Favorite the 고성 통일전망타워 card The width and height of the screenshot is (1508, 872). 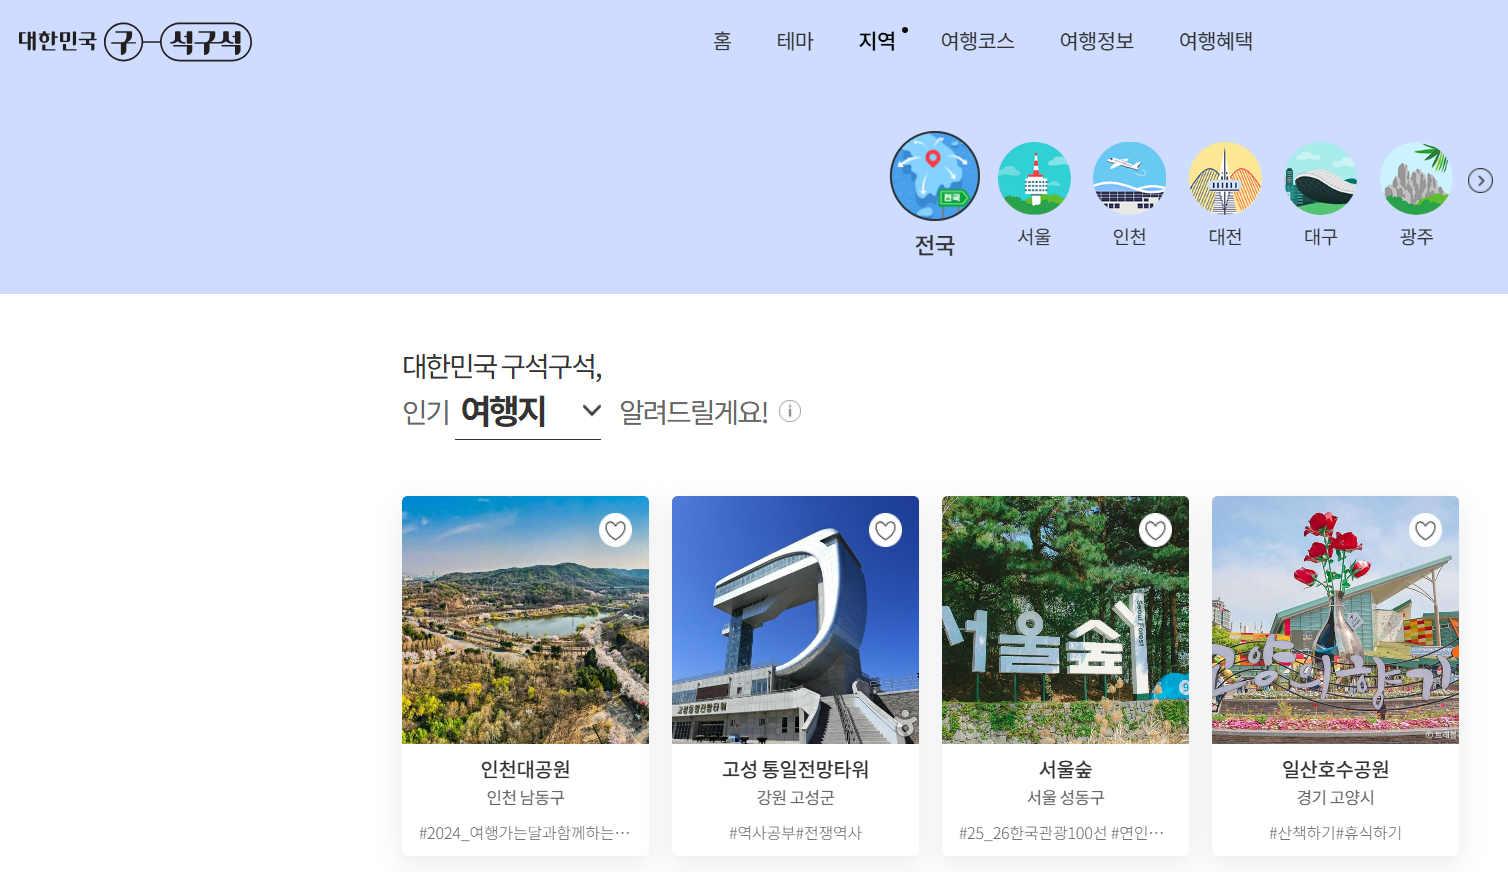(884, 530)
